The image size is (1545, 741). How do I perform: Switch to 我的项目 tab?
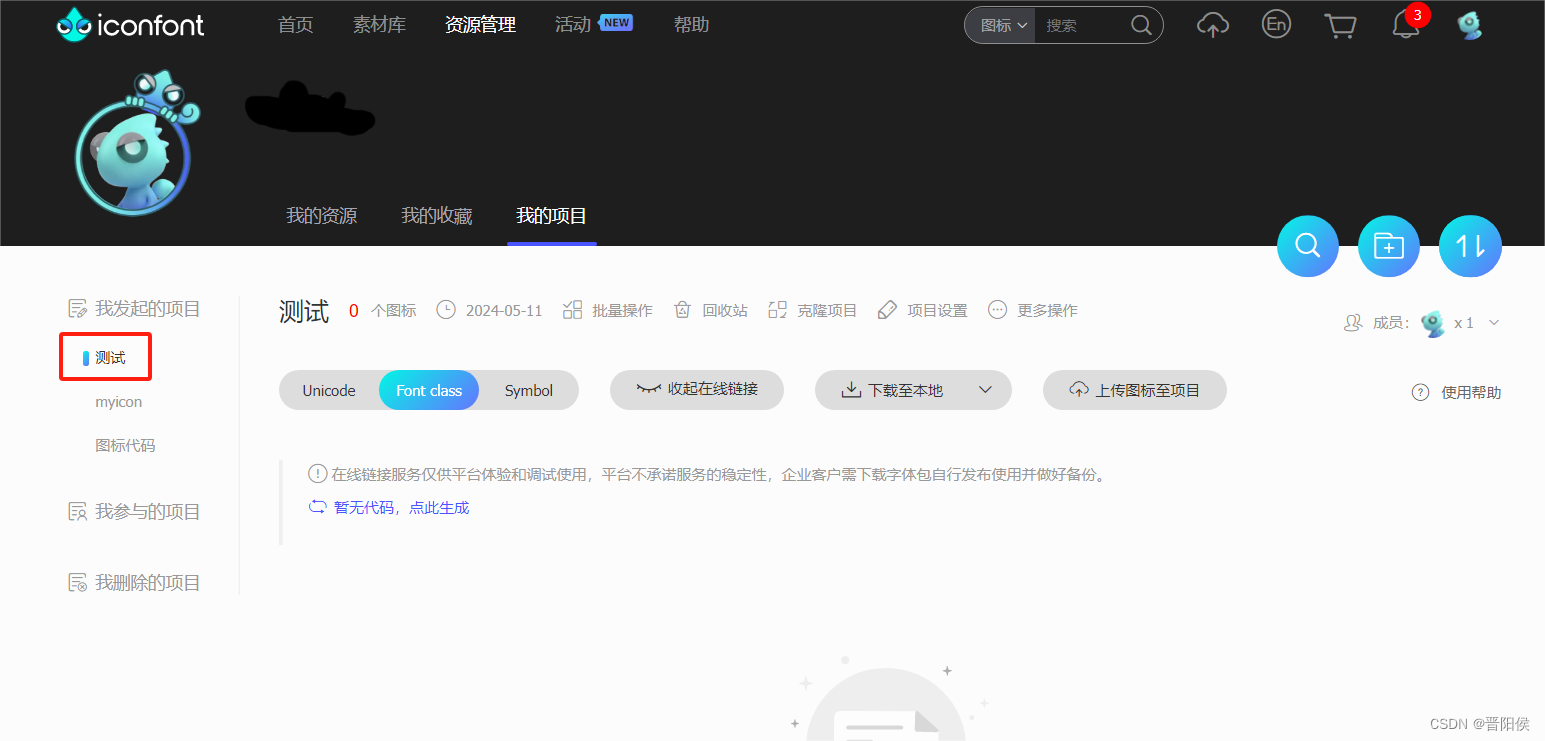coord(552,215)
